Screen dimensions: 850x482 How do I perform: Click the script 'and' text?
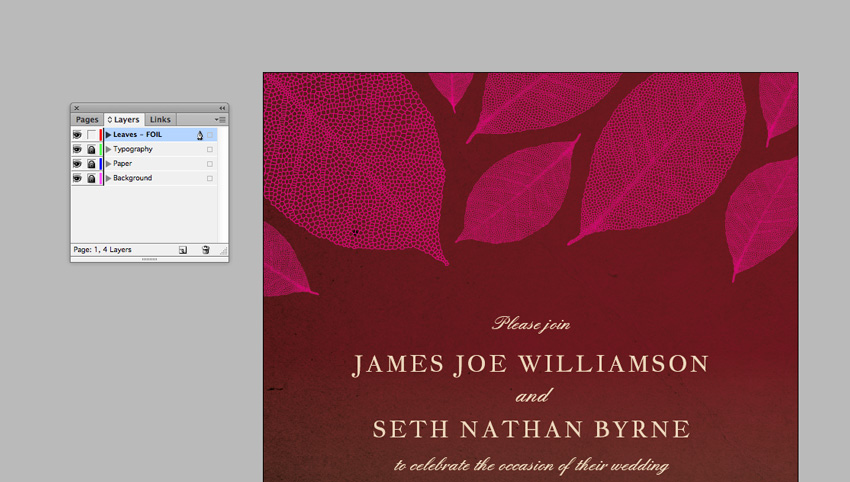click(x=533, y=396)
